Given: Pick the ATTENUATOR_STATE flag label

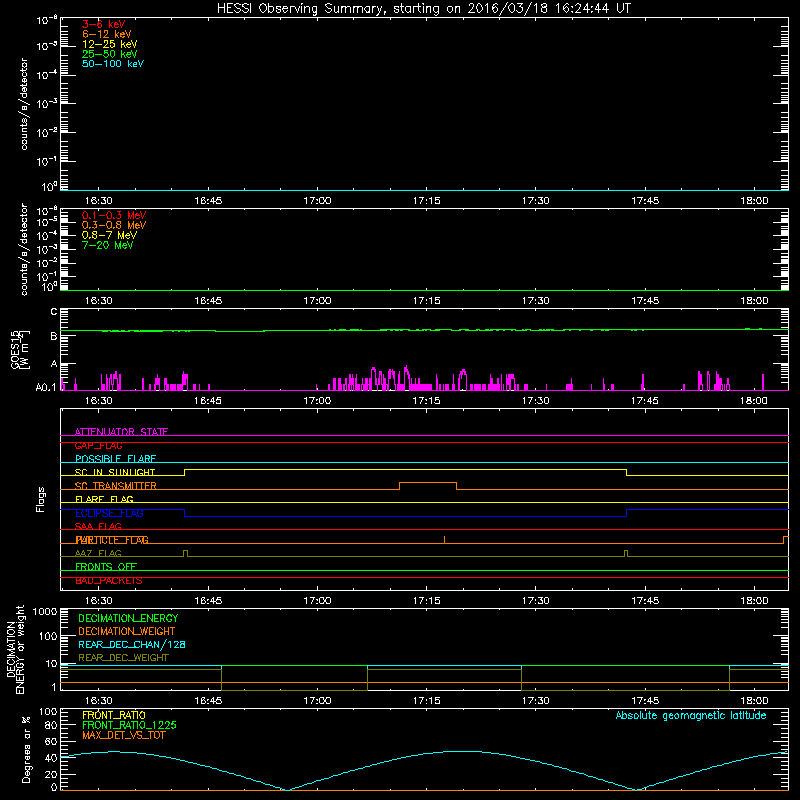Looking at the screenshot, I should (x=121, y=432).
